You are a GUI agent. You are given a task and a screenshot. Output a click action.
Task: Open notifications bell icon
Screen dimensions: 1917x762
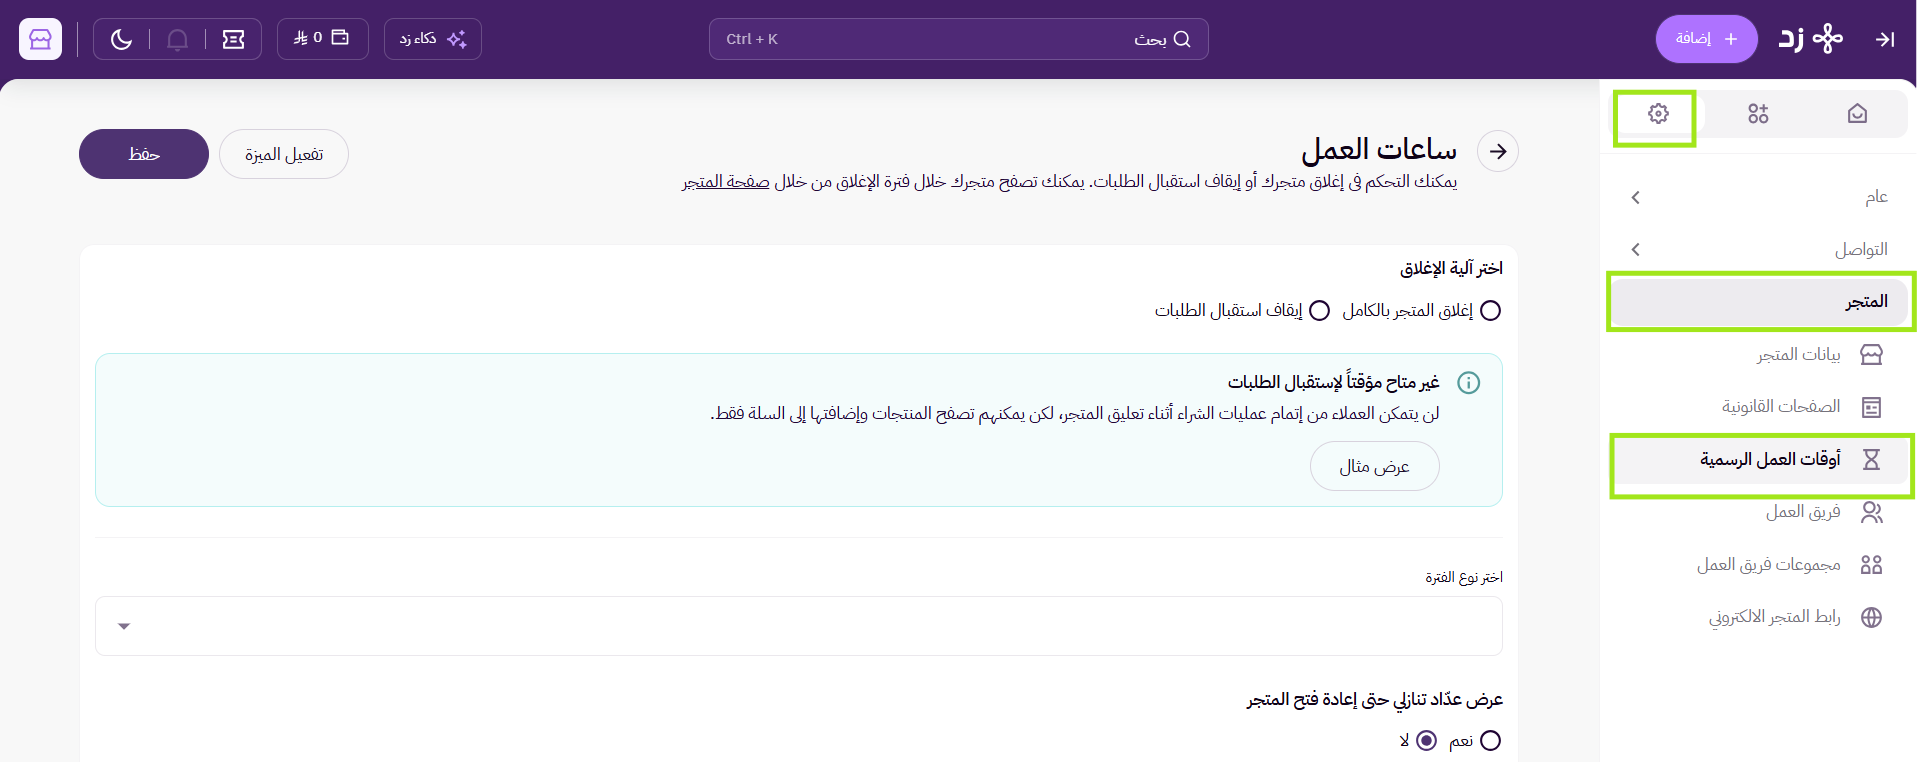pos(177,39)
